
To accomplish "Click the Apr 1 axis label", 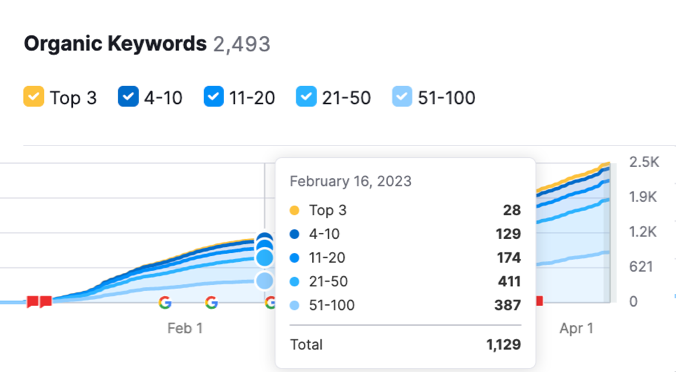I will click(x=576, y=328).
